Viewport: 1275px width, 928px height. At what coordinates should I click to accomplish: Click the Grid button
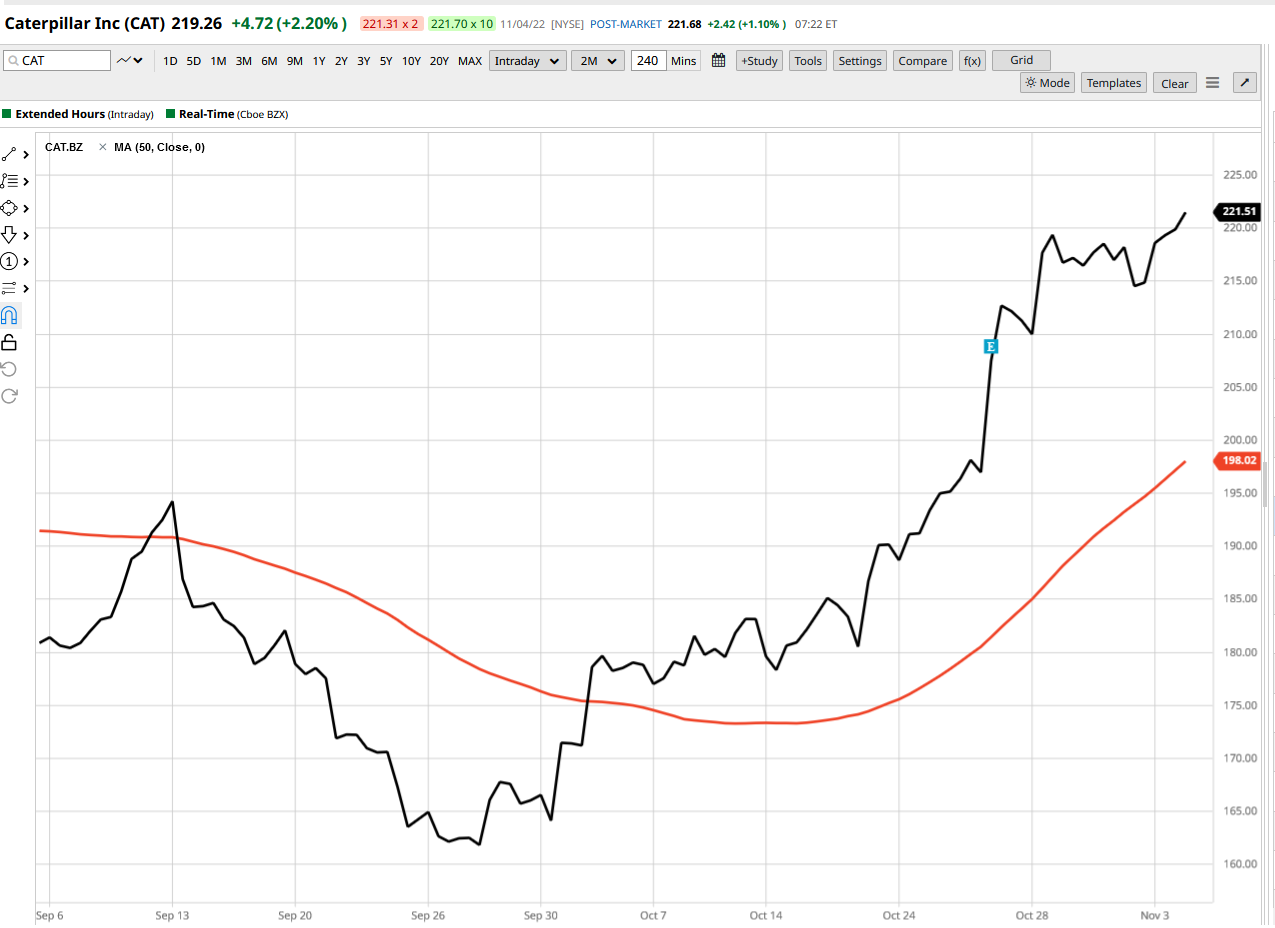click(x=1021, y=61)
